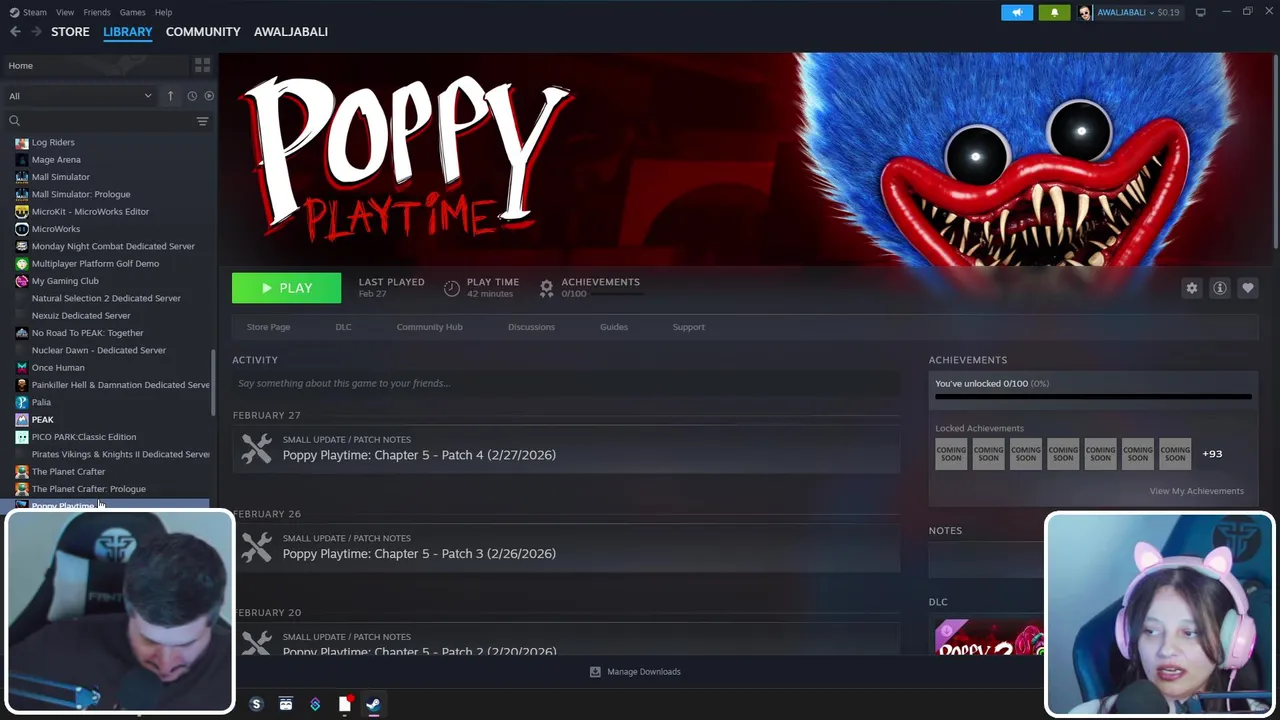This screenshot has width=1280, height=720.
Task: Click the +93 locked achievements count
Action: pyautogui.click(x=1212, y=454)
